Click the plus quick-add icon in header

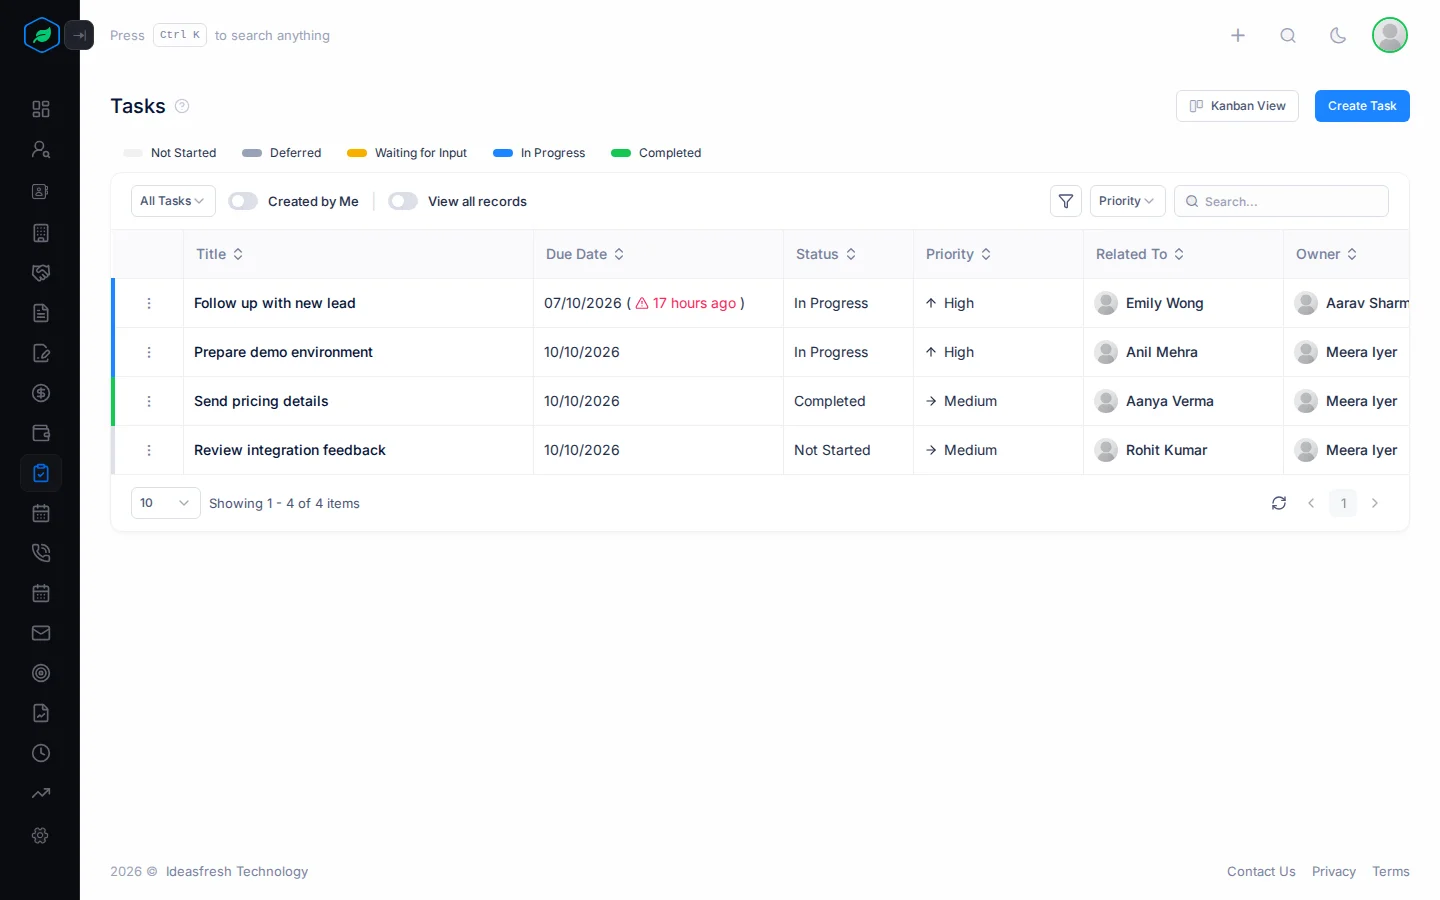point(1238,35)
